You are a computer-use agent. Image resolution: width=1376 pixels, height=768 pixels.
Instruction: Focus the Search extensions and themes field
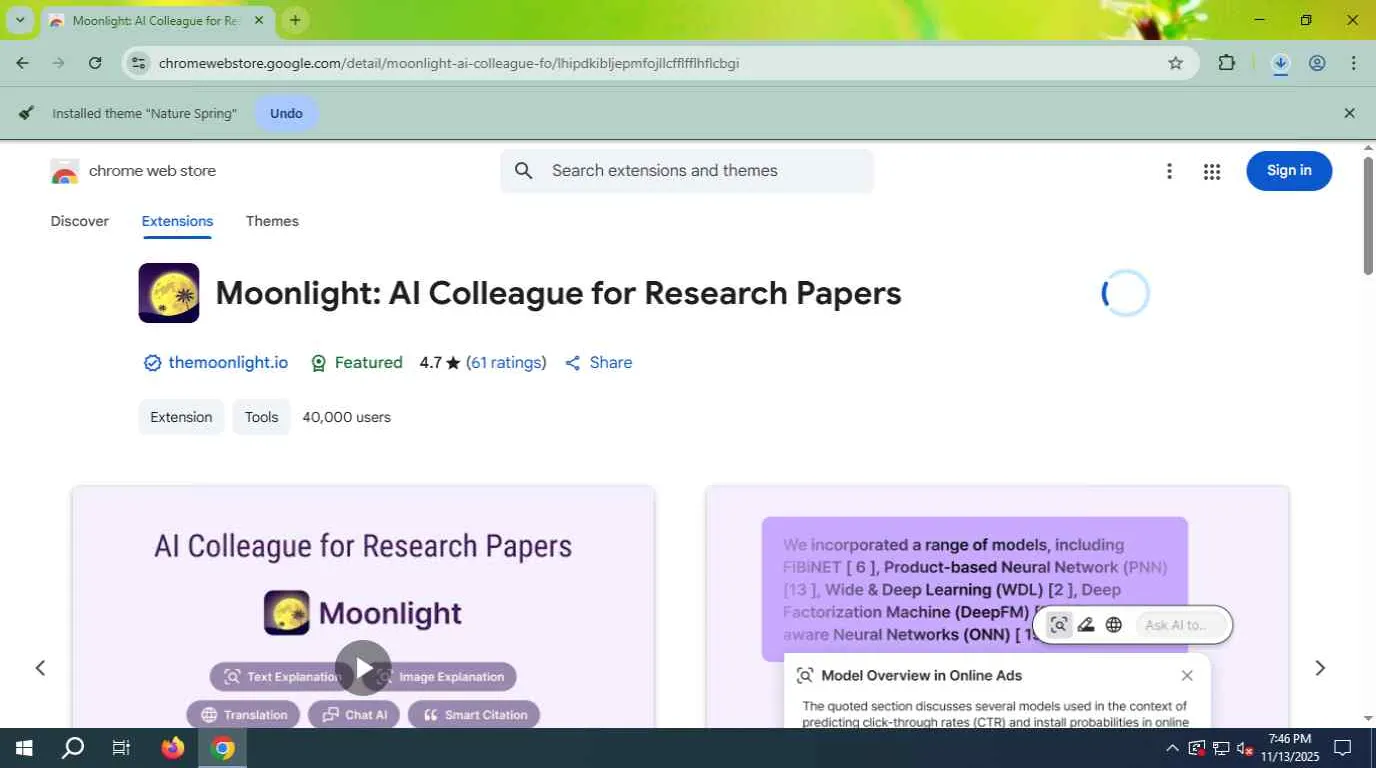click(x=687, y=171)
